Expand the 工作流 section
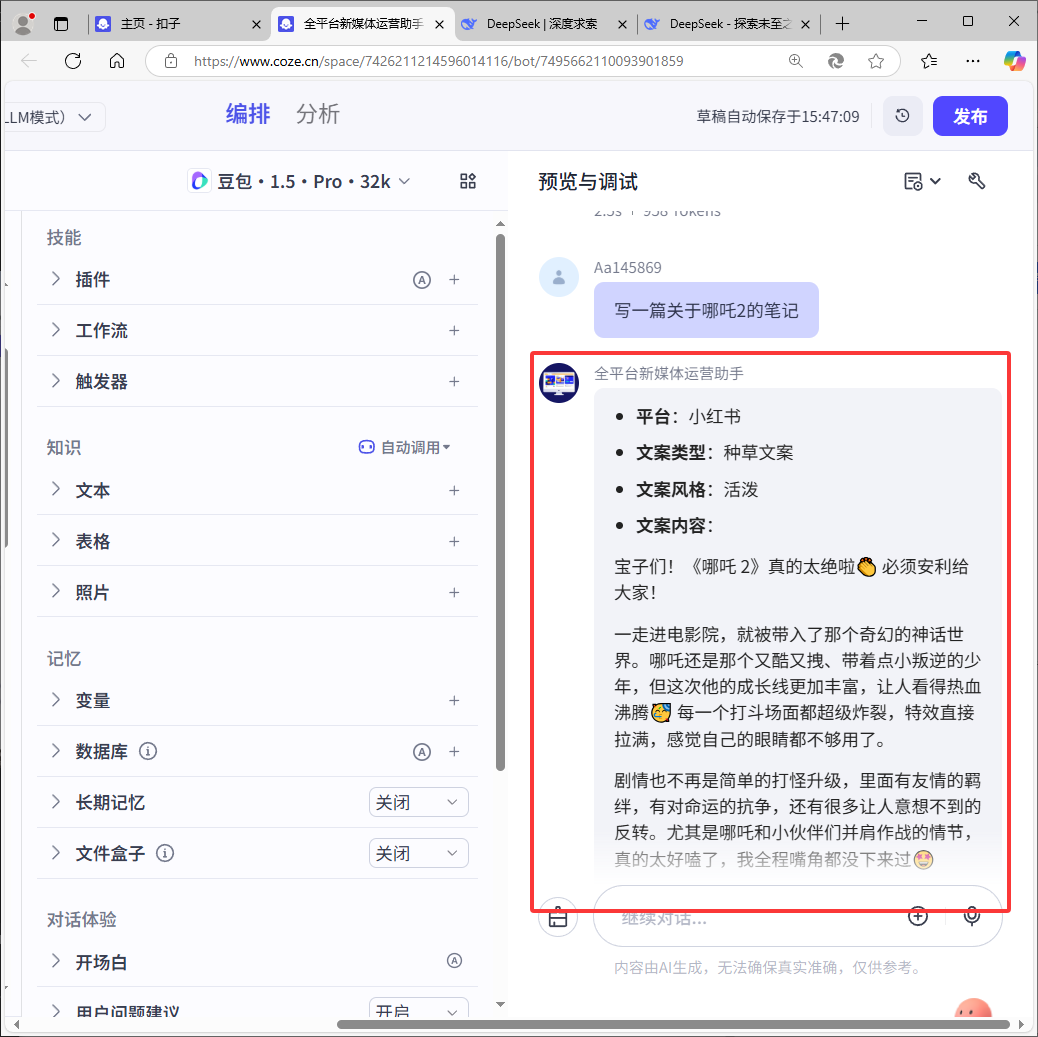Image resolution: width=1038 pixels, height=1037 pixels. [56, 330]
